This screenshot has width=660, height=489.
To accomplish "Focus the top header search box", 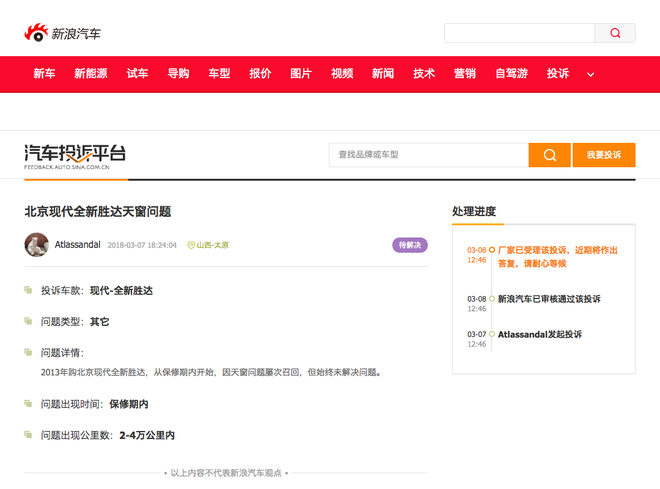I will tap(519, 33).
